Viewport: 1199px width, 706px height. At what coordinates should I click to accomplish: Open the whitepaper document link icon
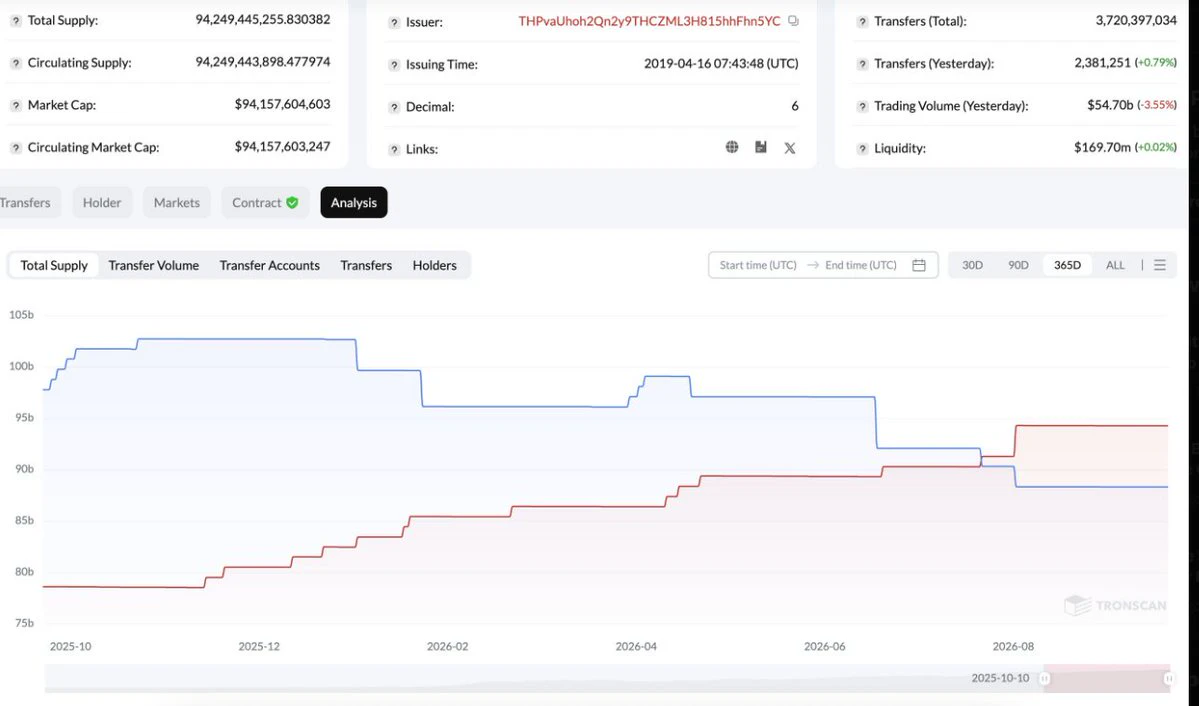click(x=761, y=147)
